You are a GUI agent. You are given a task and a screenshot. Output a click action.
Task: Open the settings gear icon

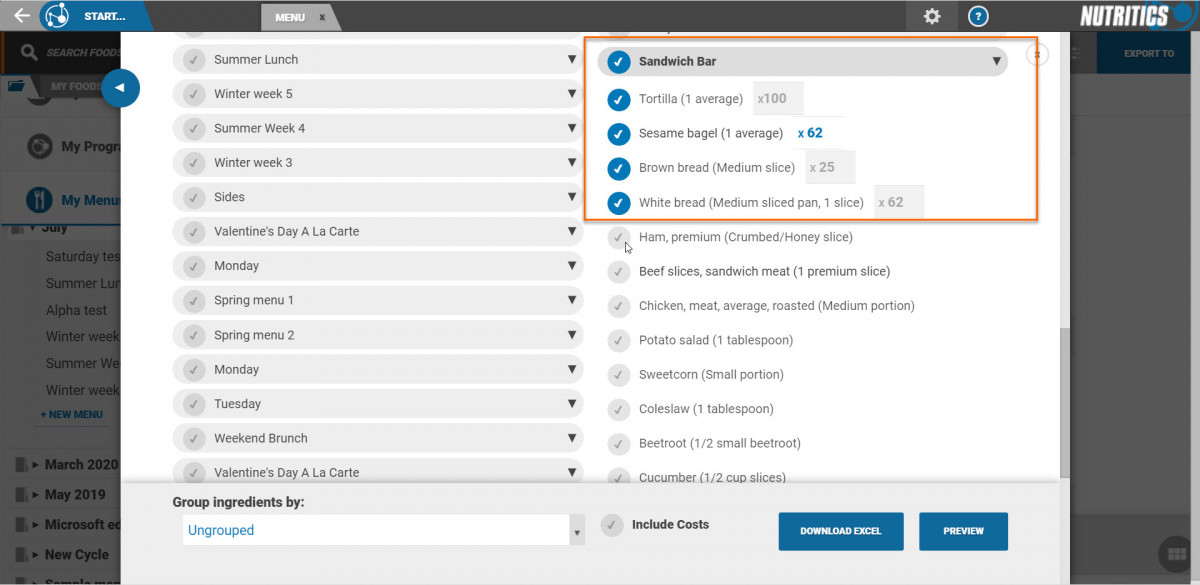[932, 16]
